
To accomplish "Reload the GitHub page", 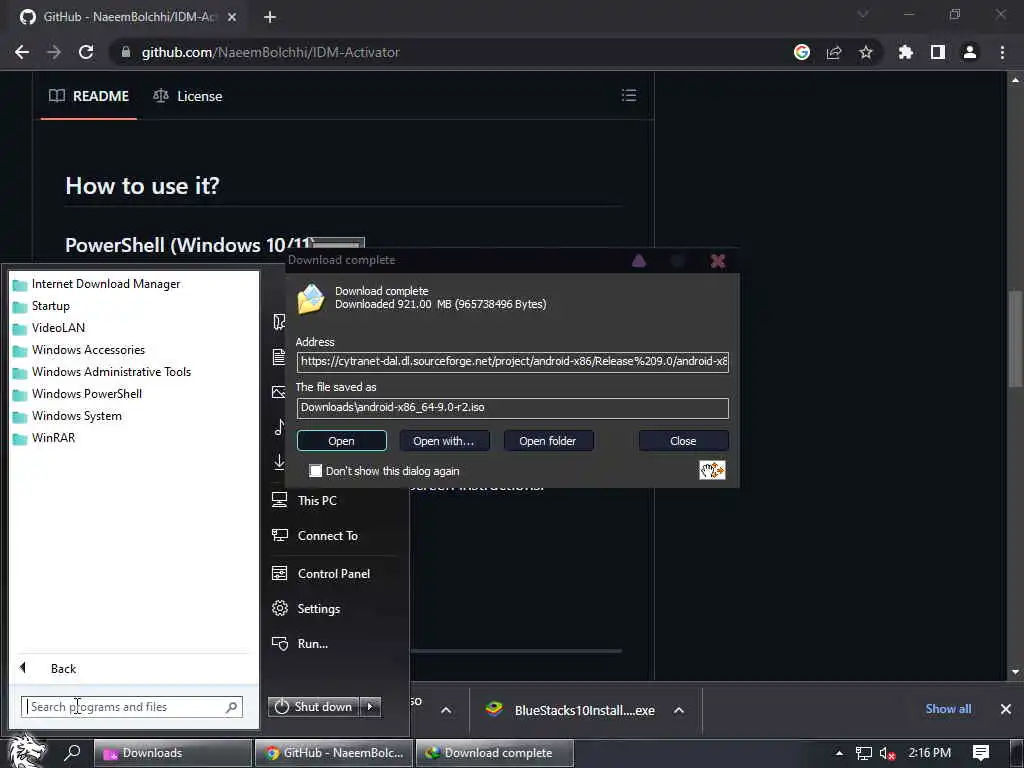I will pos(86,52).
